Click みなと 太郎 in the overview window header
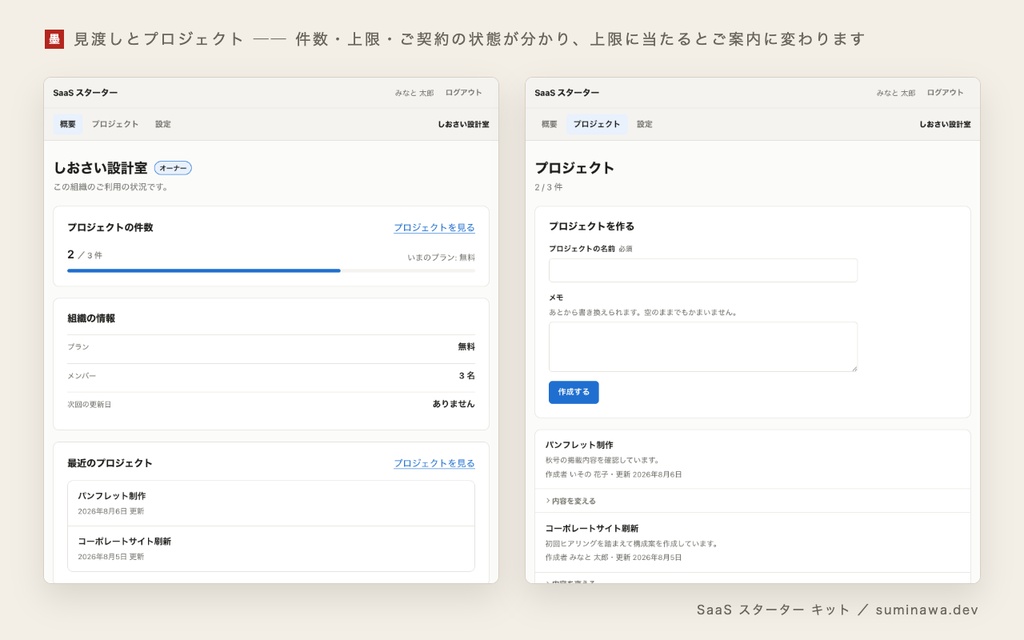The height and width of the screenshot is (640, 1024). coord(414,93)
